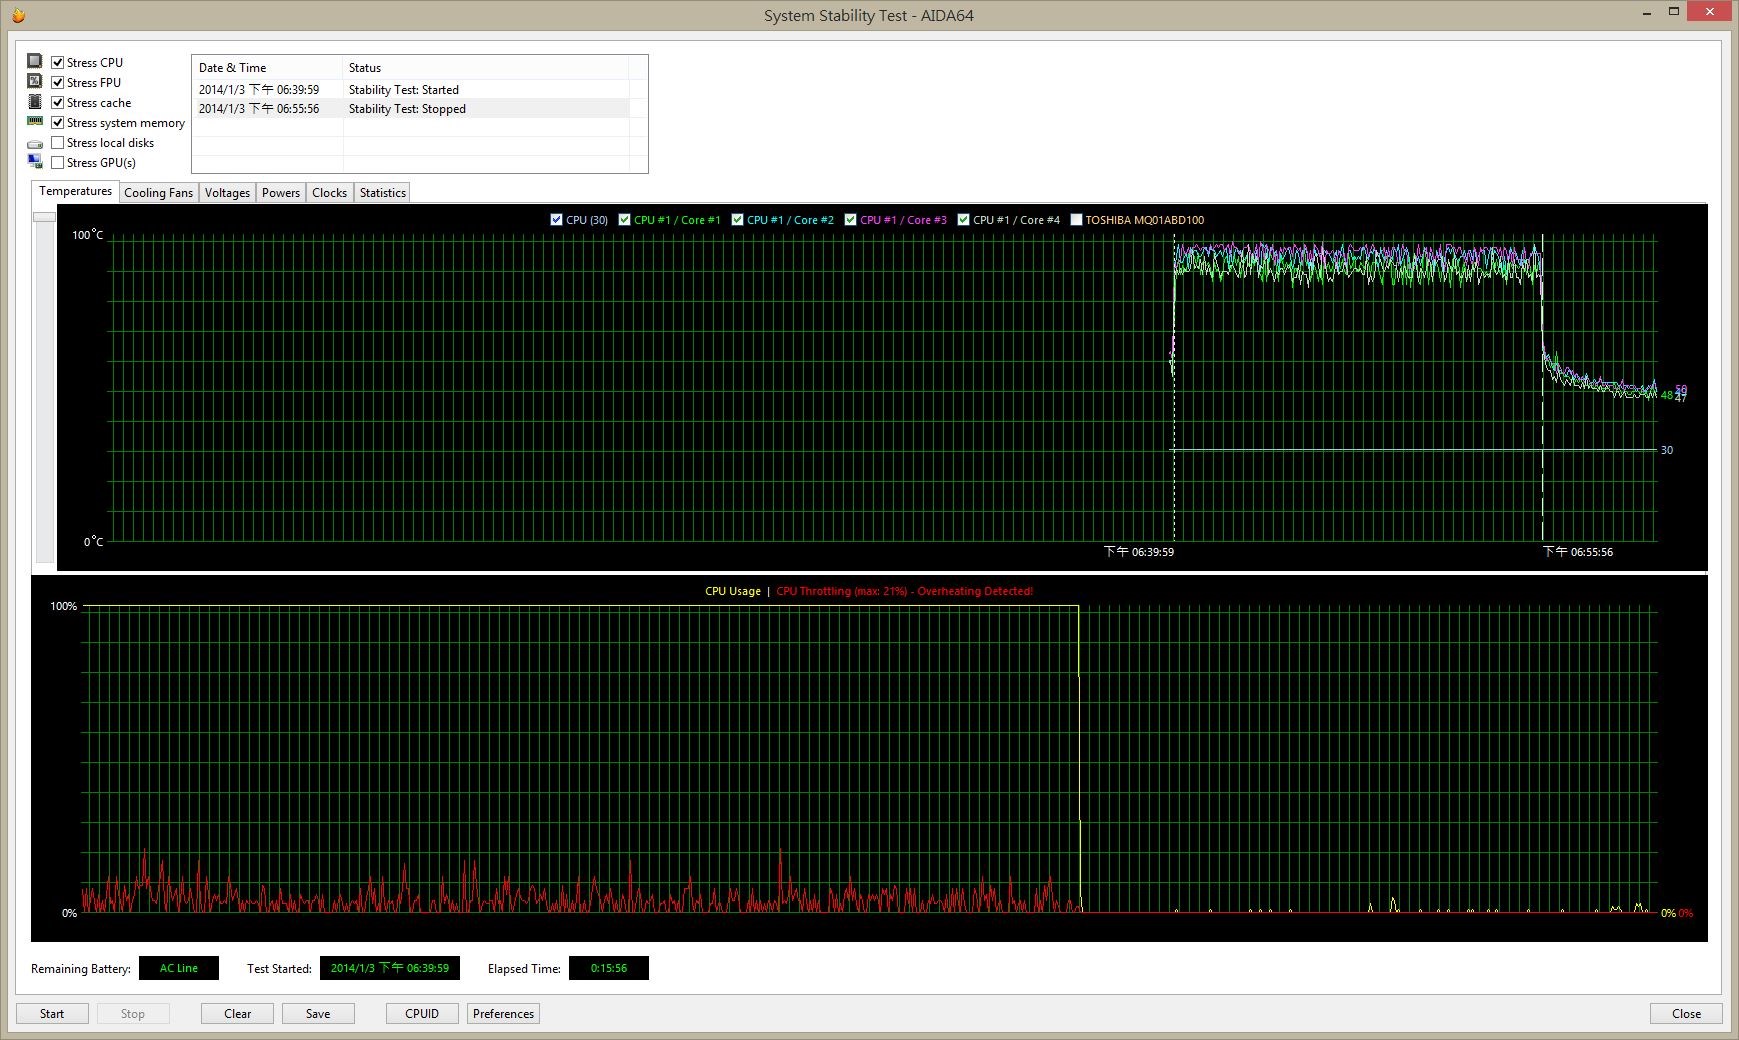Click the CPU Usage graph title label
Screen dimensions: 1739x1040
pos(732,591)
